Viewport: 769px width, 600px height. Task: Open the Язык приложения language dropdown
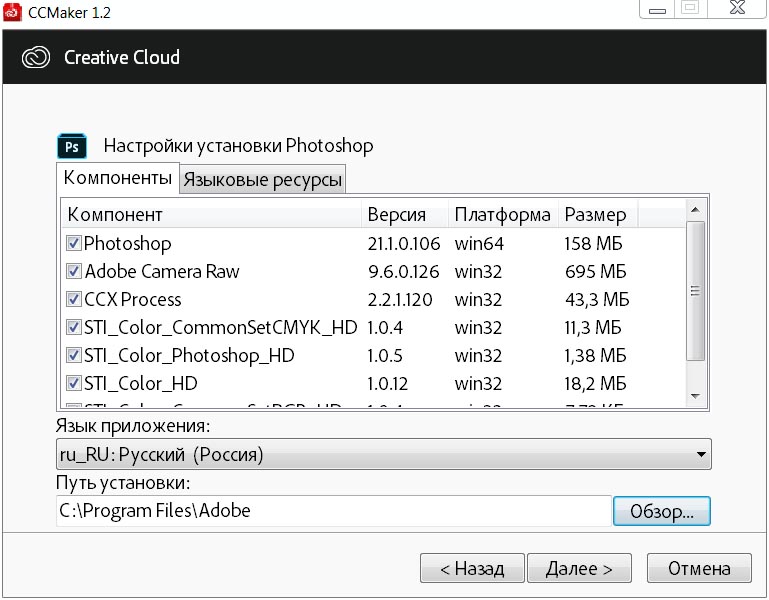(384, 454)
